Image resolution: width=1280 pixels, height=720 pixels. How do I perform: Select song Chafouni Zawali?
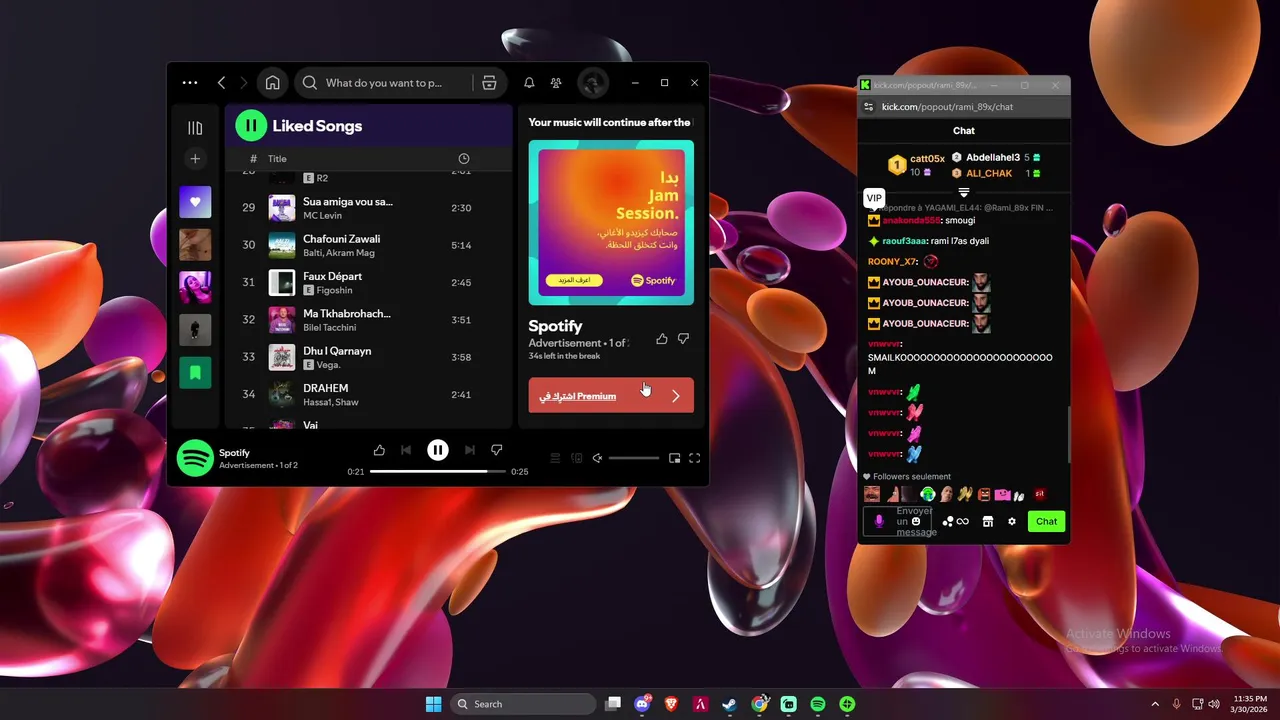pos(368,245)
